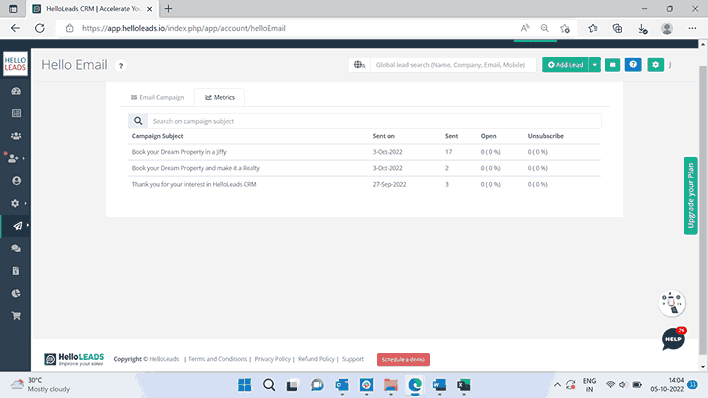Open the HelloLeads copyright link

tap(164, 359)
